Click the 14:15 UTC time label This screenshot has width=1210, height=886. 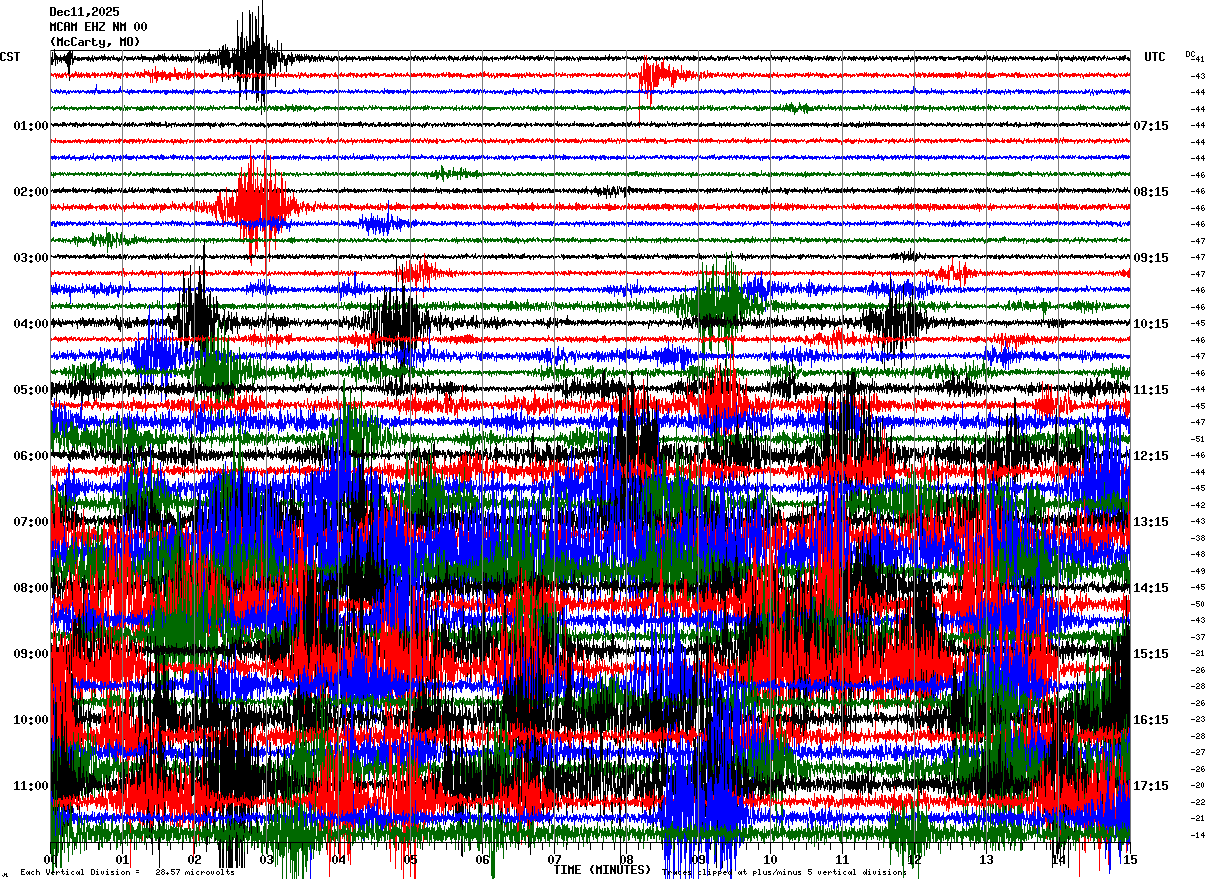pos(1151,588)
